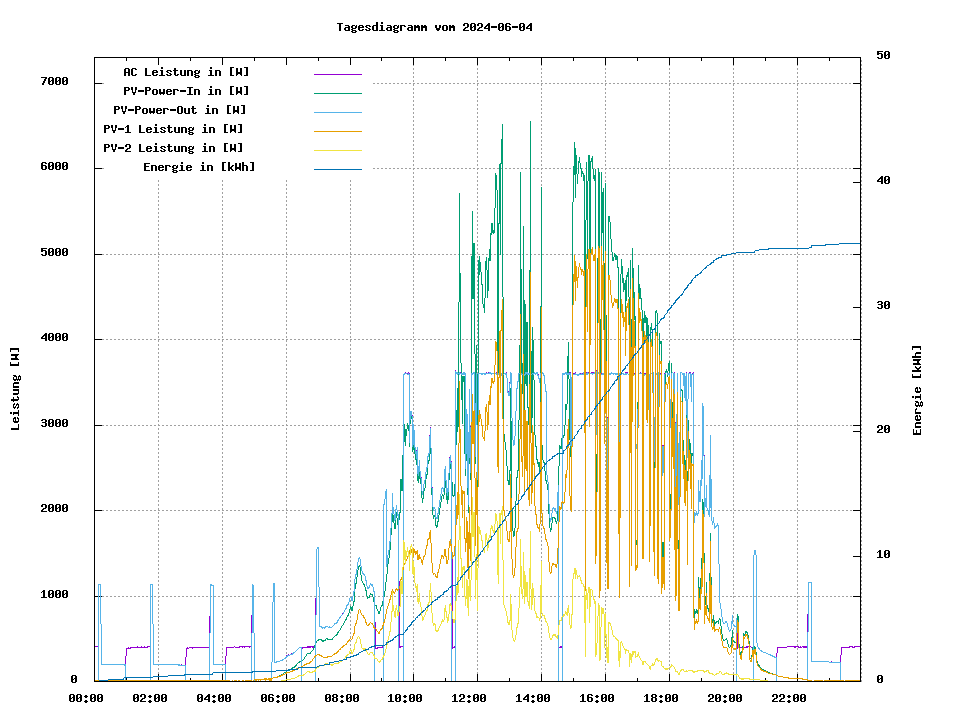Click the right axis title "Energie [kWh]"

(x=917, y=390)
